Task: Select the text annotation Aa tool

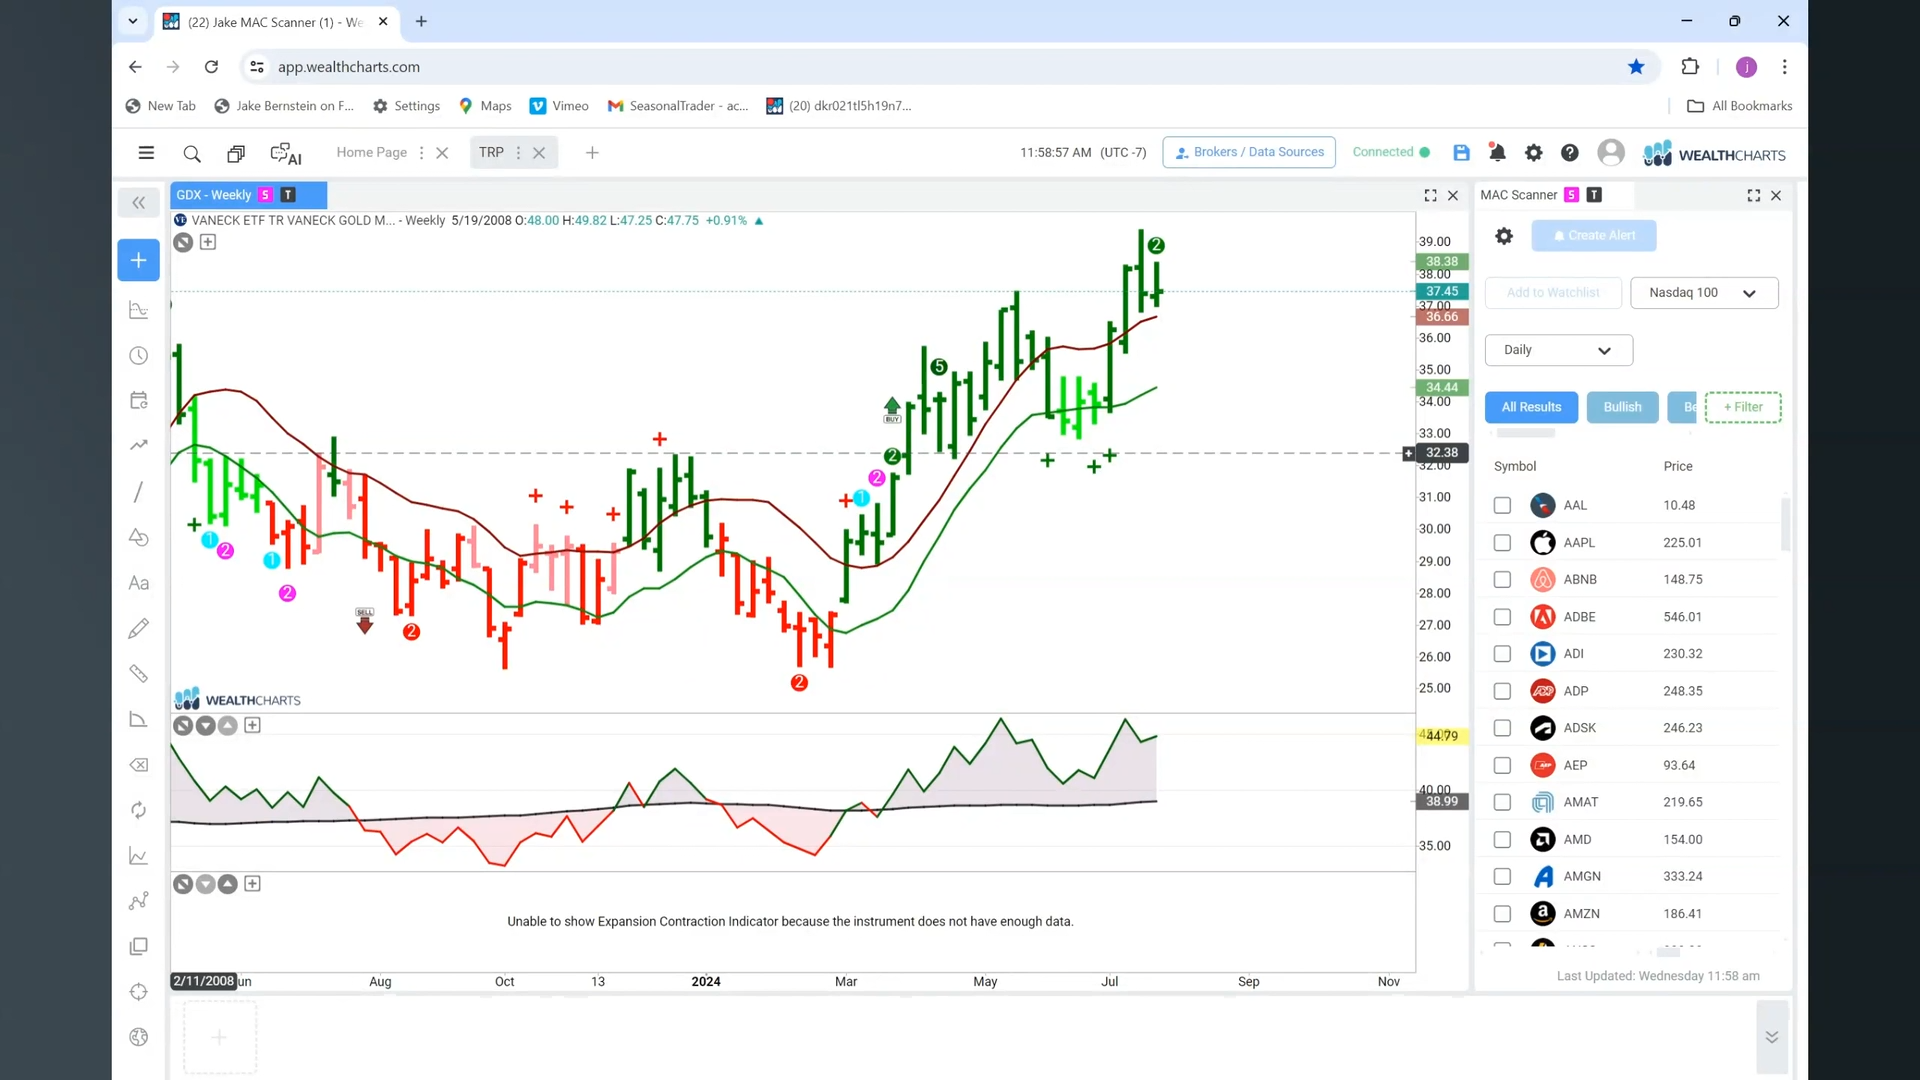Action: 138,583
